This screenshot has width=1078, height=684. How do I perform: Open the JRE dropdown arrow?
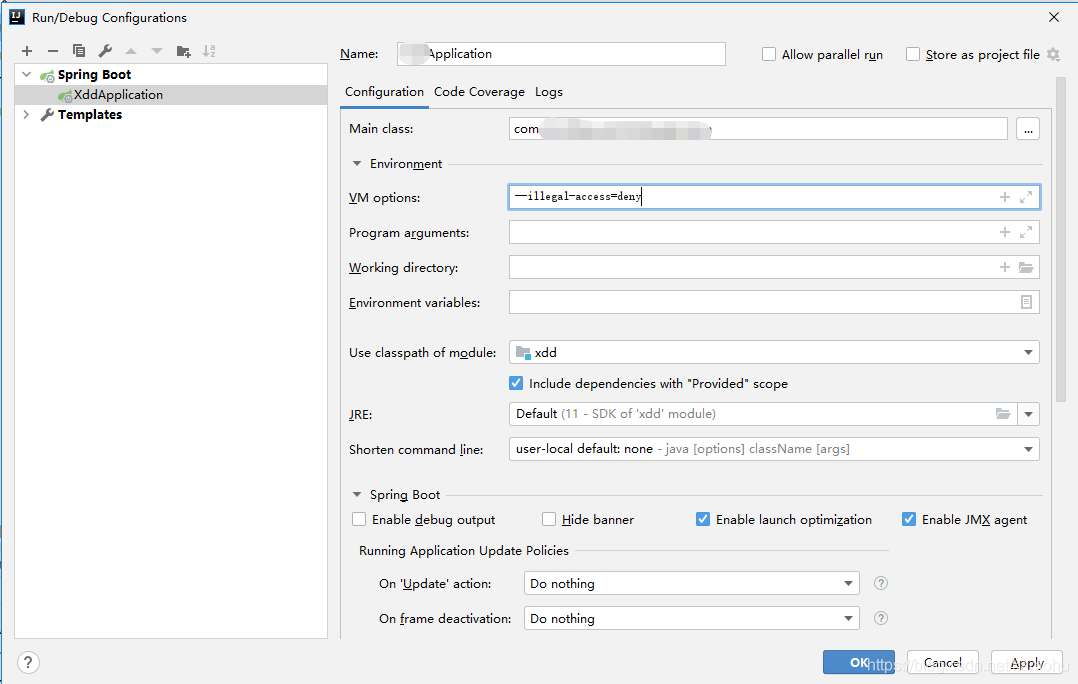pos(1028,414)
